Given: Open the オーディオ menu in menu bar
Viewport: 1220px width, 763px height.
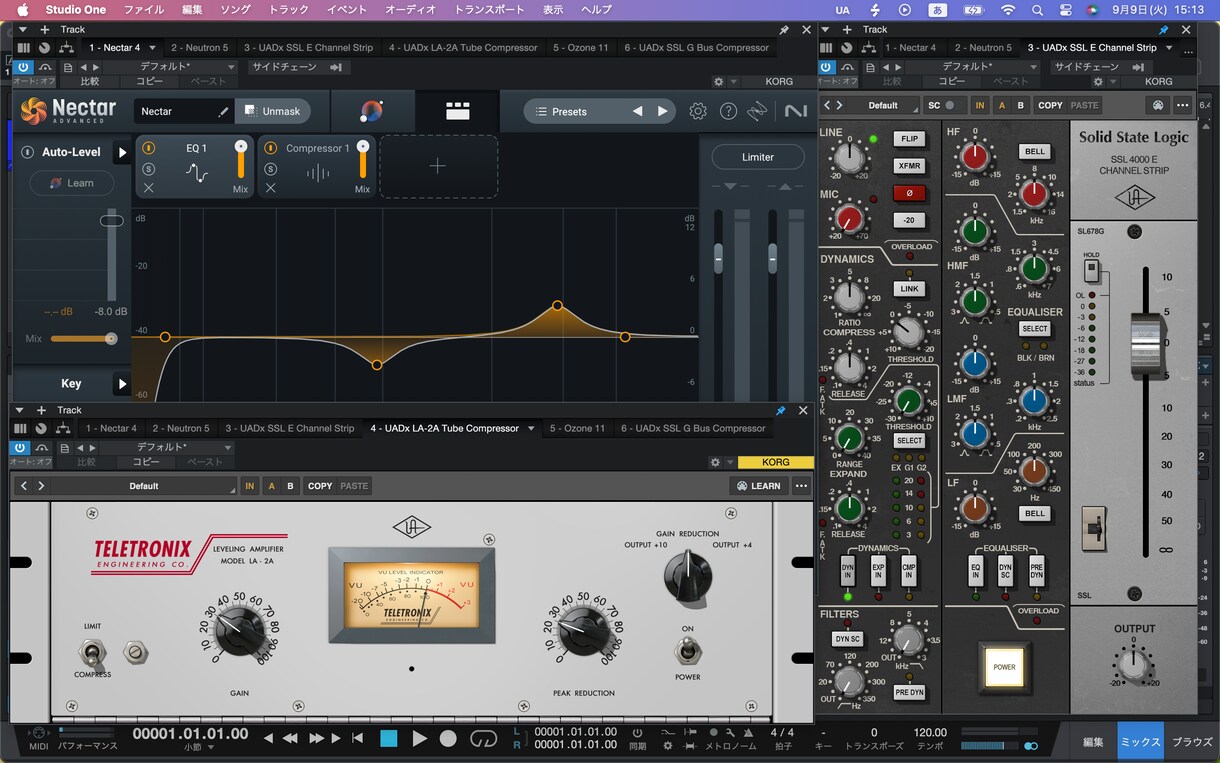Looking at the screenshot, I should 411,9.
